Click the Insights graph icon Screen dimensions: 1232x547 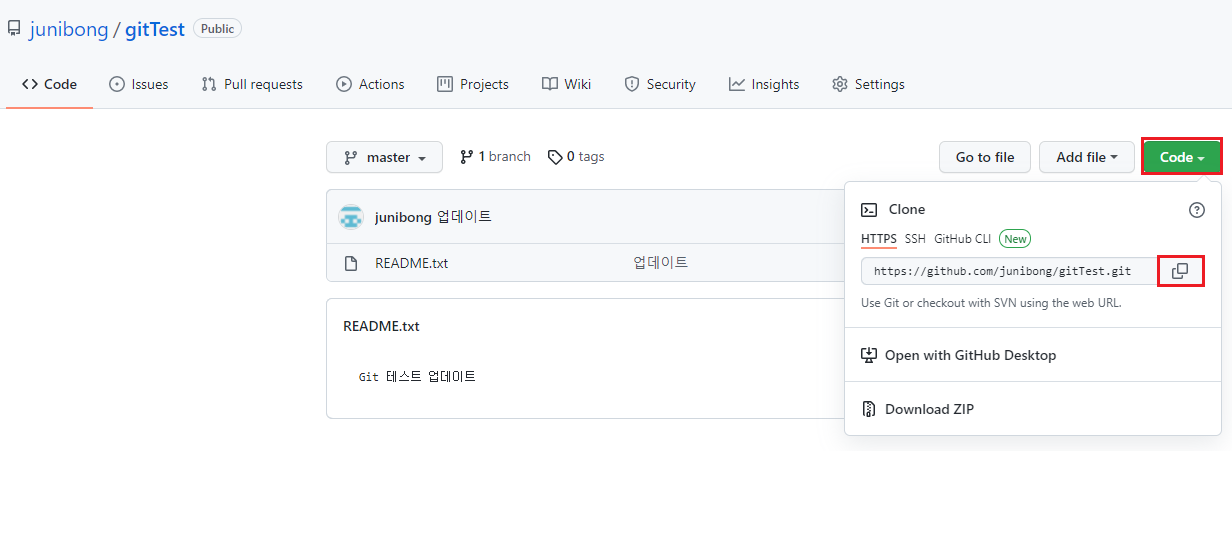click(737, 84)
